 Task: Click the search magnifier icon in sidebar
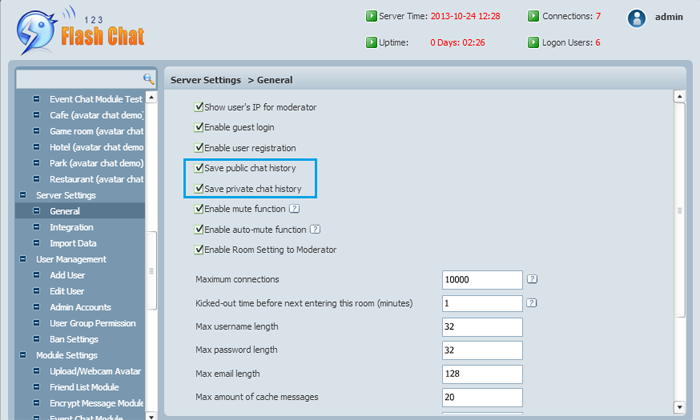[148, 78]
